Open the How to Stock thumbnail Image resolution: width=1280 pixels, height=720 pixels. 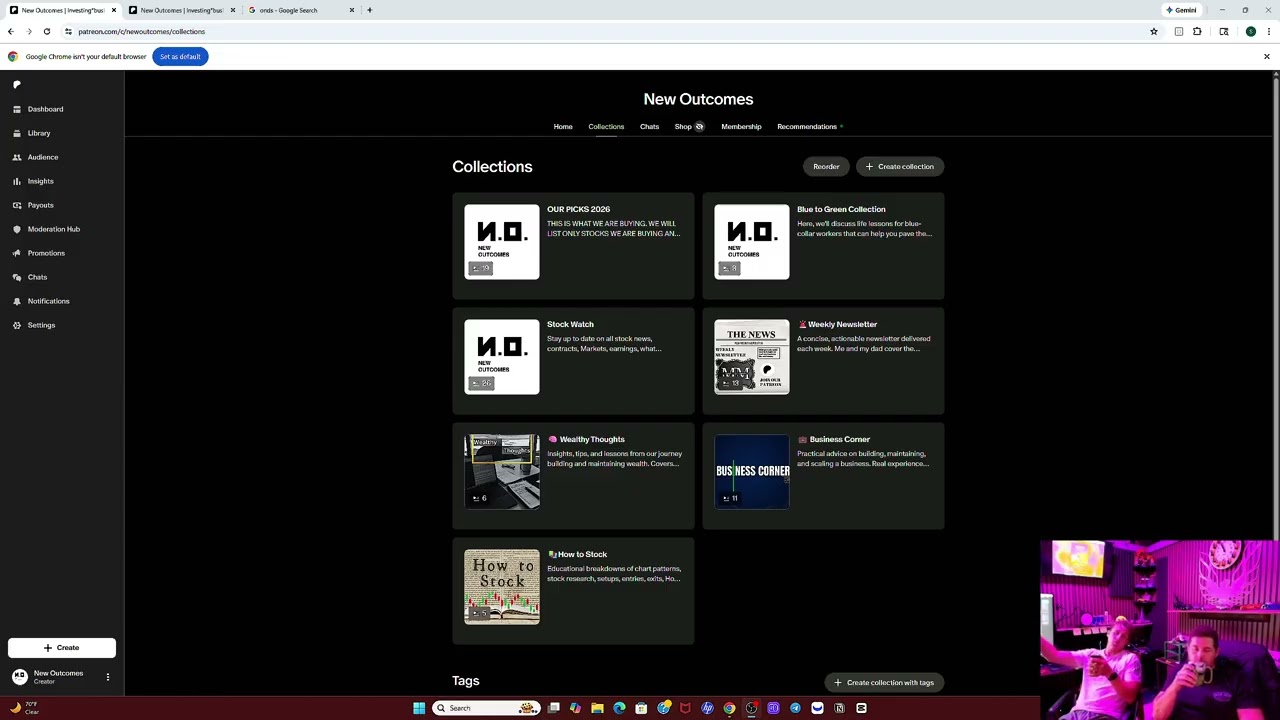502,587
